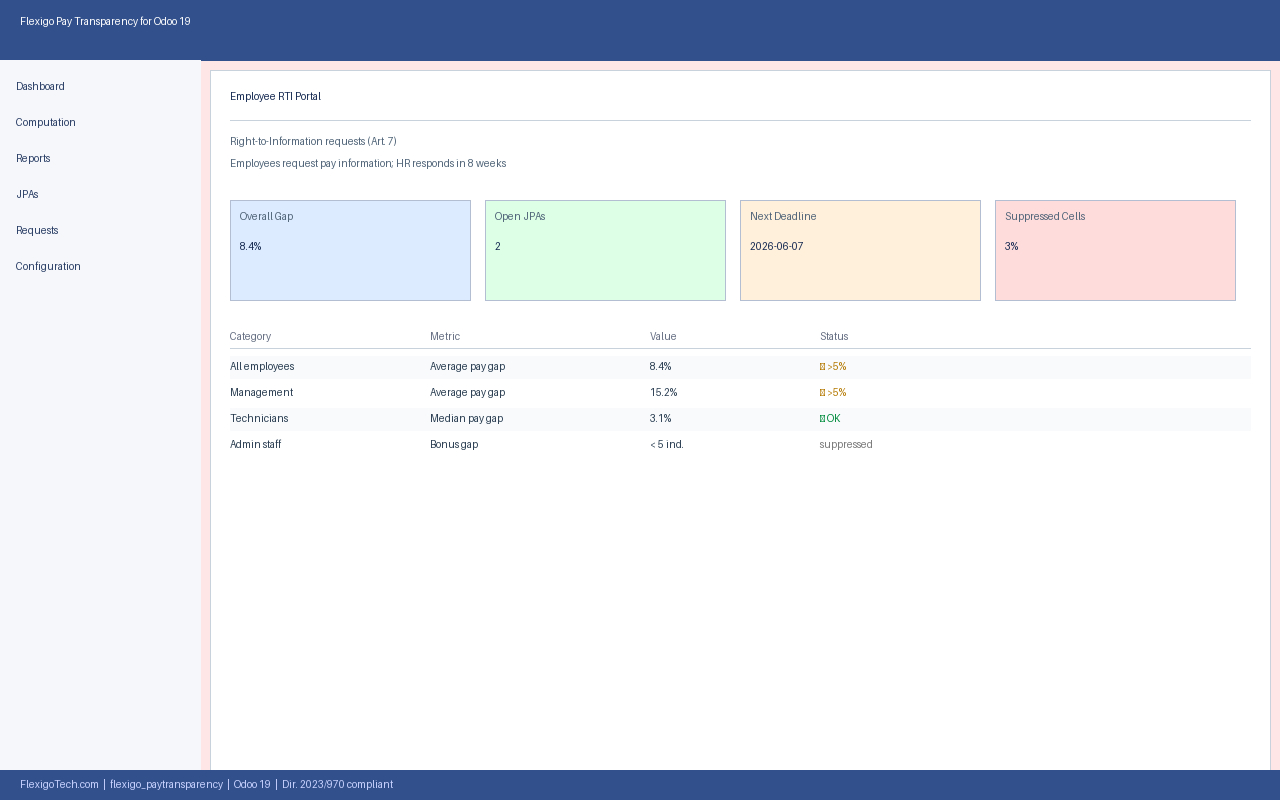Click the Bonus gap metric cell
This screenshot has height=800, width=1280.
pos(454,445)
